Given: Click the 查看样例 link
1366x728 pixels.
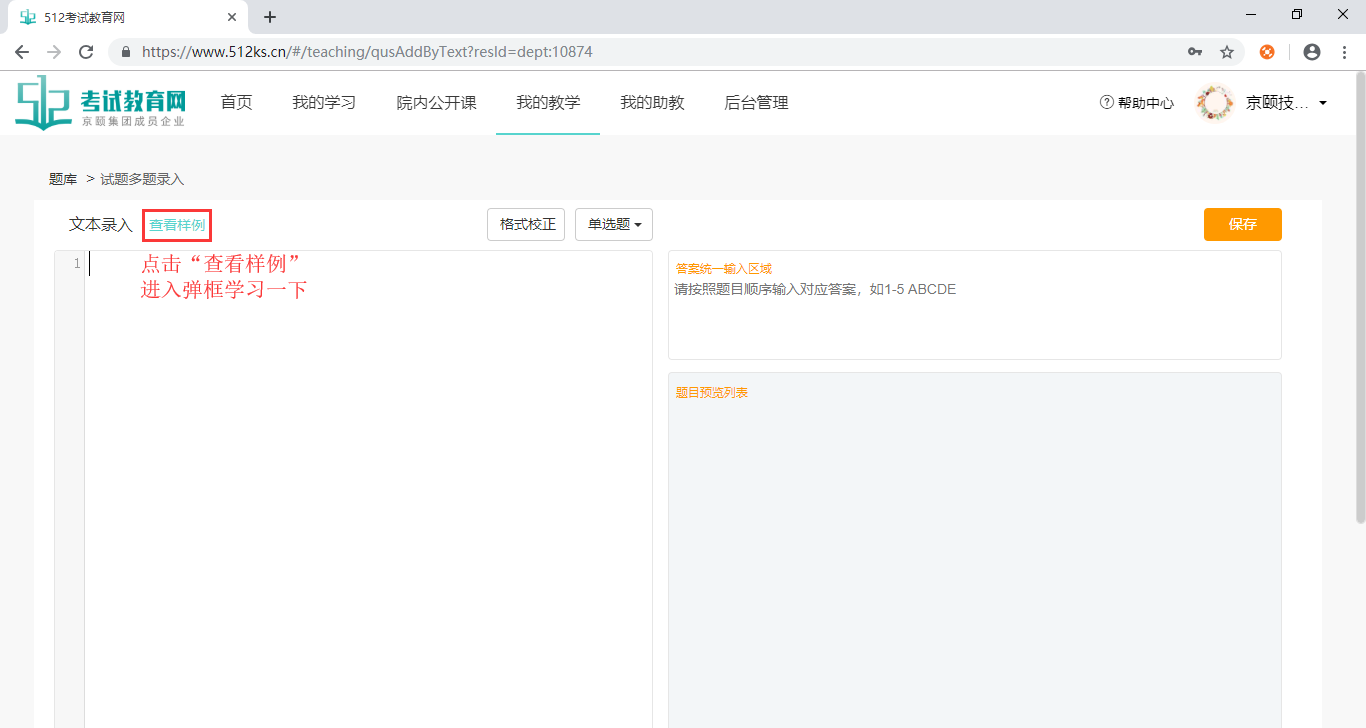Looking at the screenshot, I should point(177,225).
